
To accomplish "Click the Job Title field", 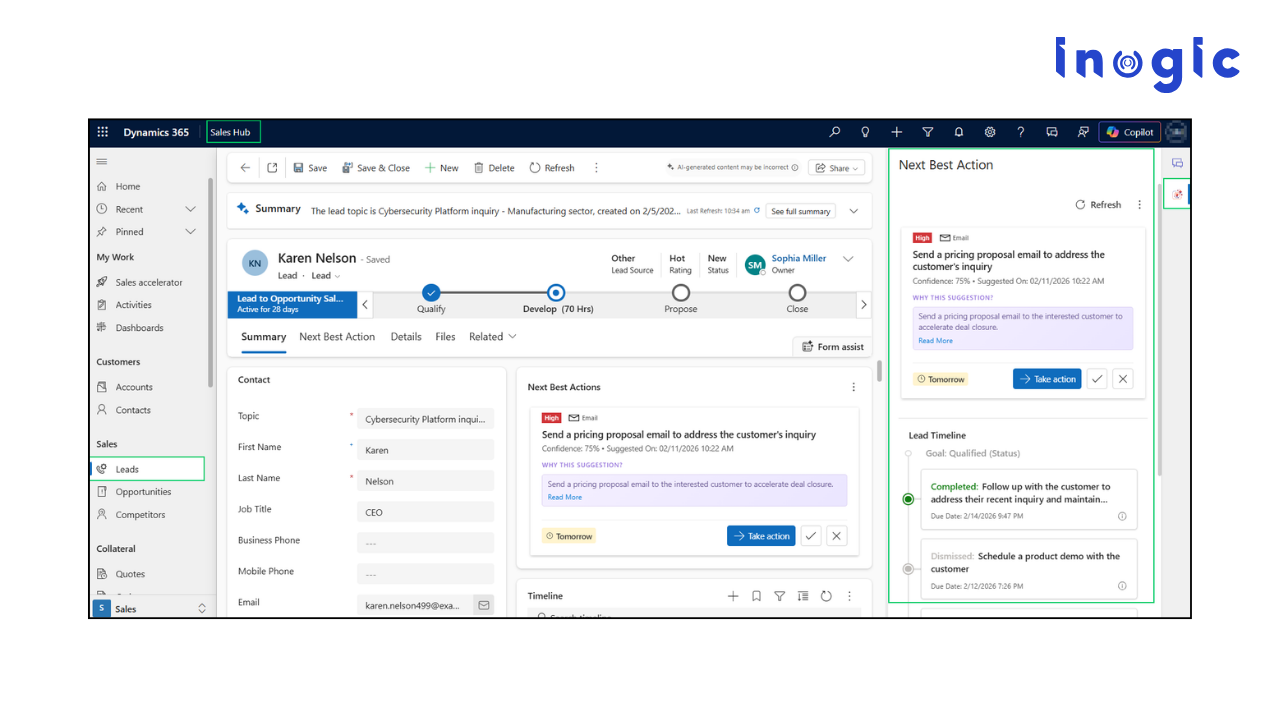I will click(425, 512).
